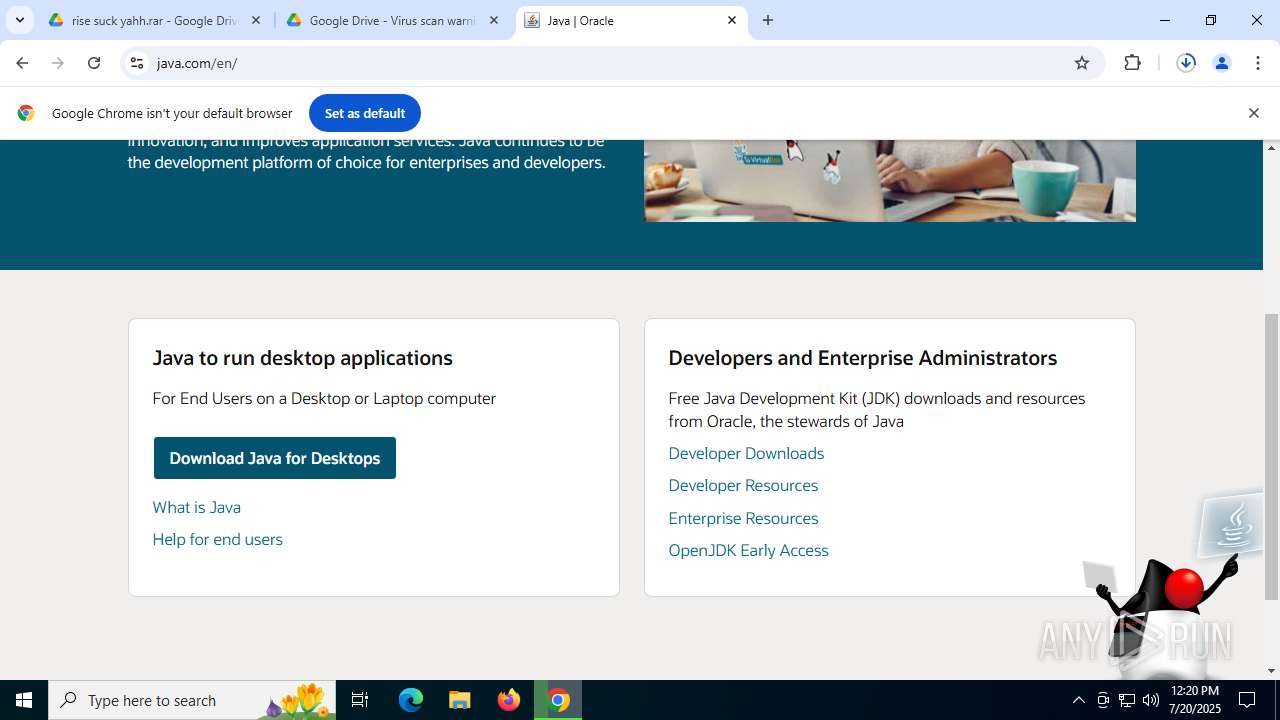This screenshot has width=1280, height=720.
Task: Set Chrome as default browser
Action: [x=365, y=113]
